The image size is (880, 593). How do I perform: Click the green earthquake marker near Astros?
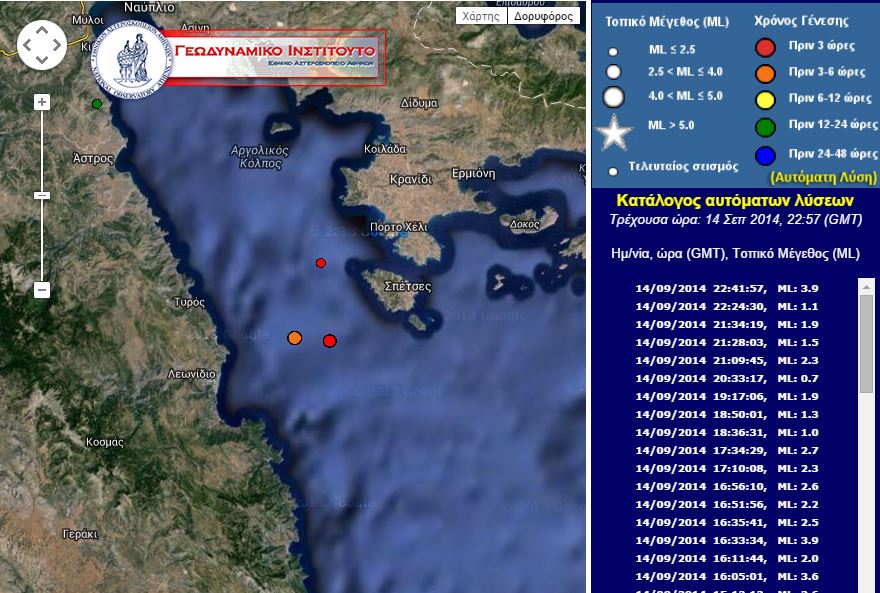click(x=97, y=102)
